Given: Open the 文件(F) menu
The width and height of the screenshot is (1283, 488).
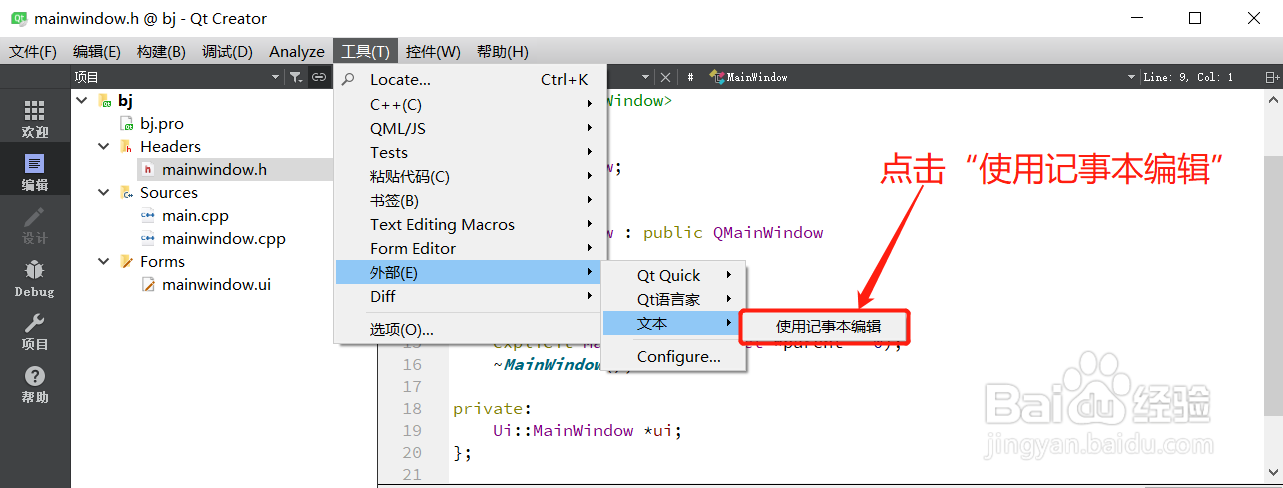Looking at the screenshot, I should pos(33,51).
